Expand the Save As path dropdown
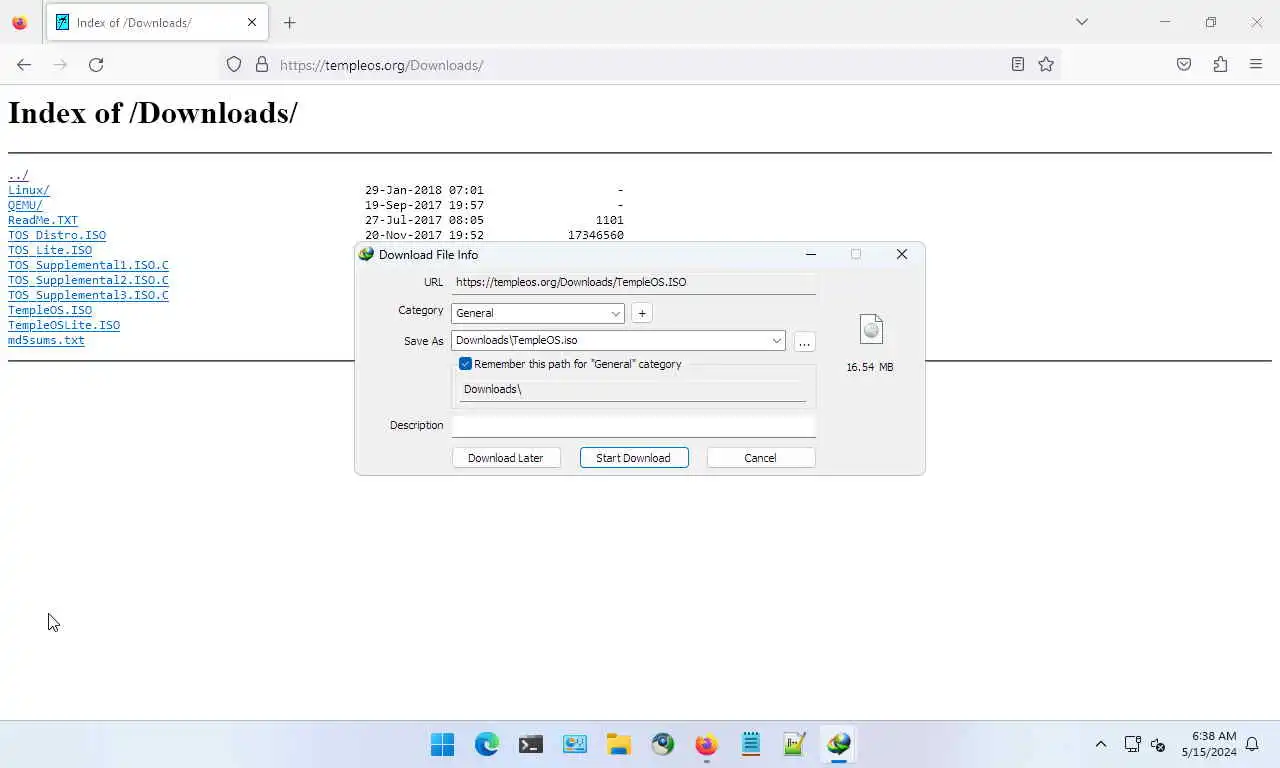Viewport: 1280px width, 768px height. click(x=776, y=341)
